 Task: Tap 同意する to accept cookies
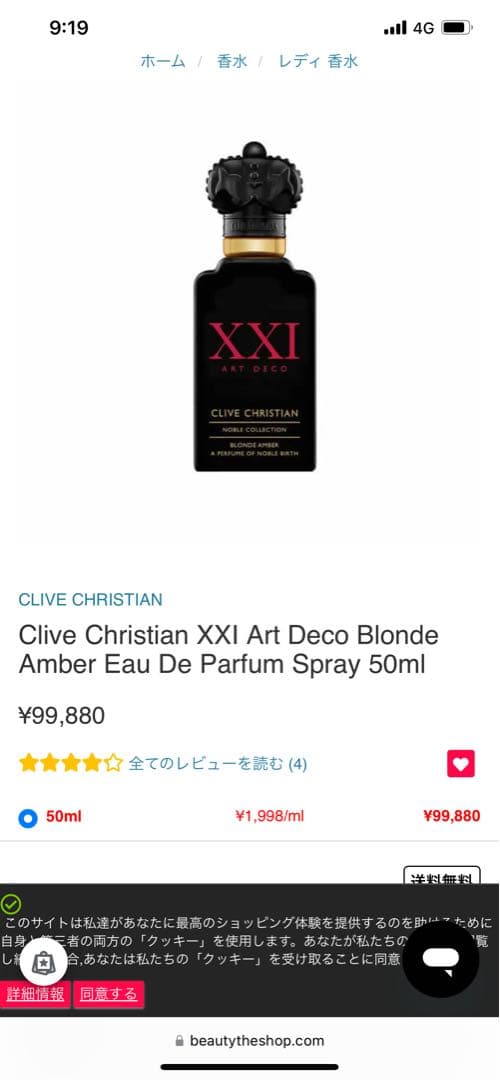pos(109,995)
